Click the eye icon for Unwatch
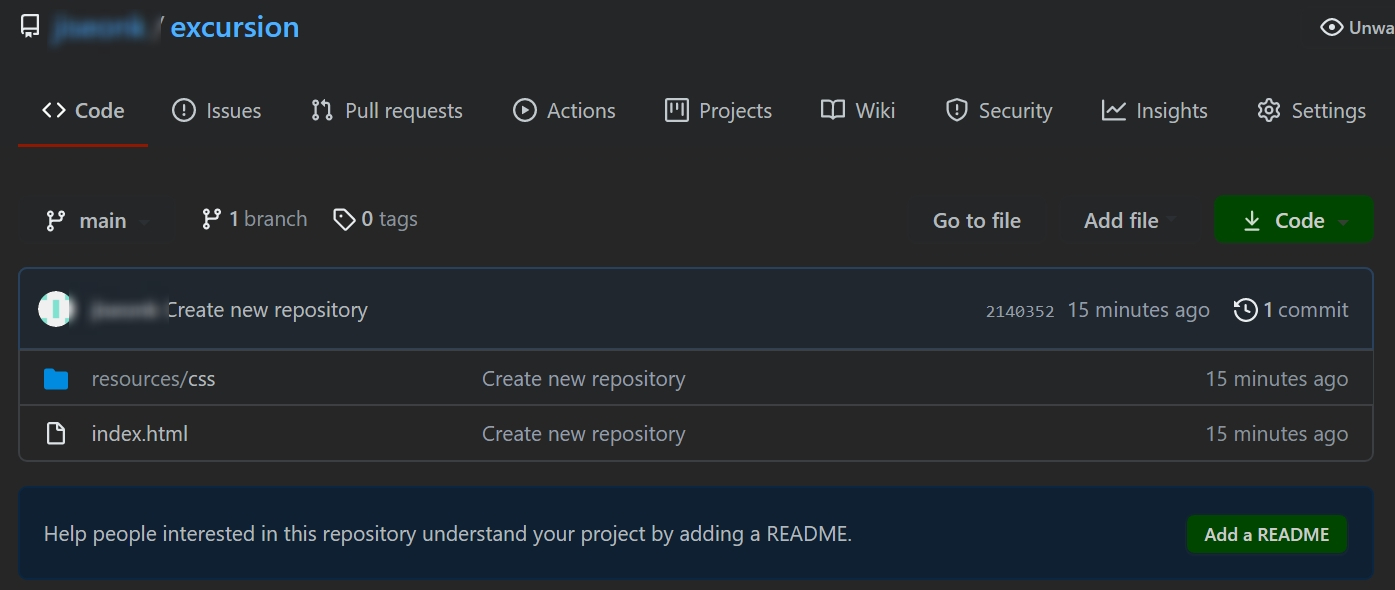This screenshot has height=590, width=1395. coord(1331,27)
